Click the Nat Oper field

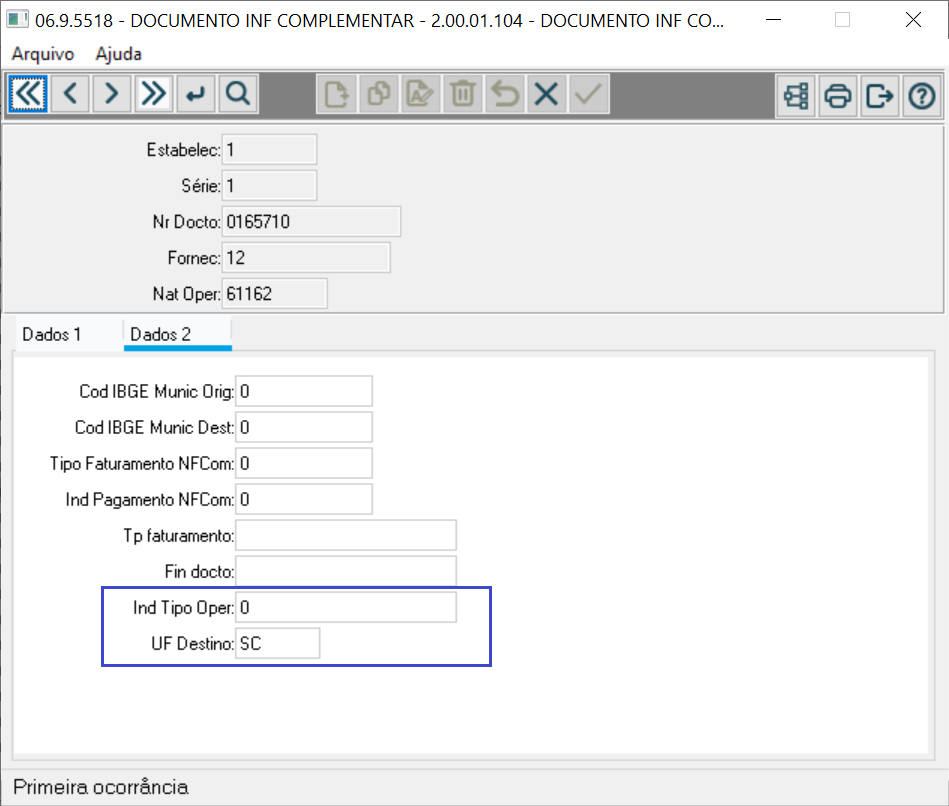click(x=275, y=293)
